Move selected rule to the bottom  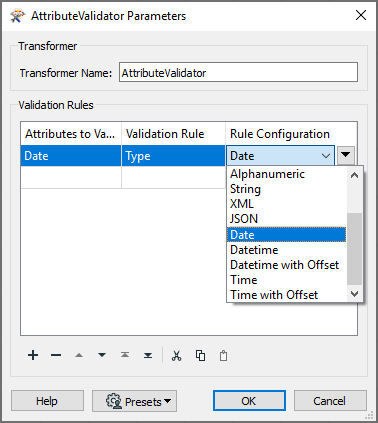148,355
